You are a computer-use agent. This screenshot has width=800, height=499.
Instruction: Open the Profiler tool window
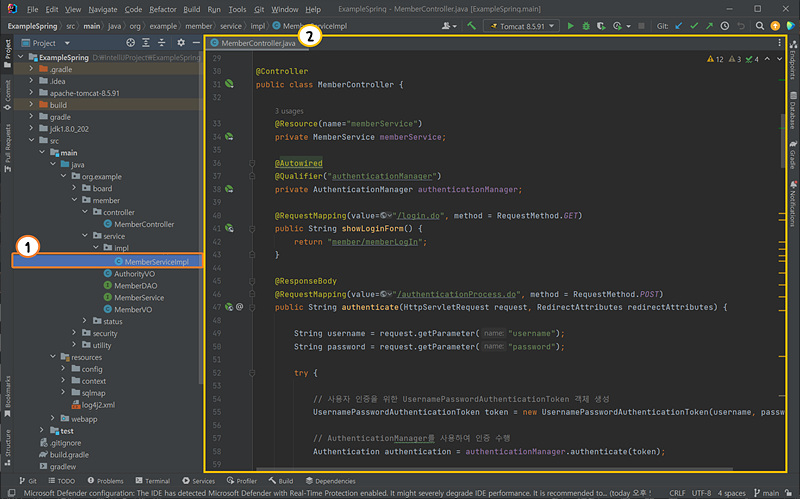click(x=242, y=481)
